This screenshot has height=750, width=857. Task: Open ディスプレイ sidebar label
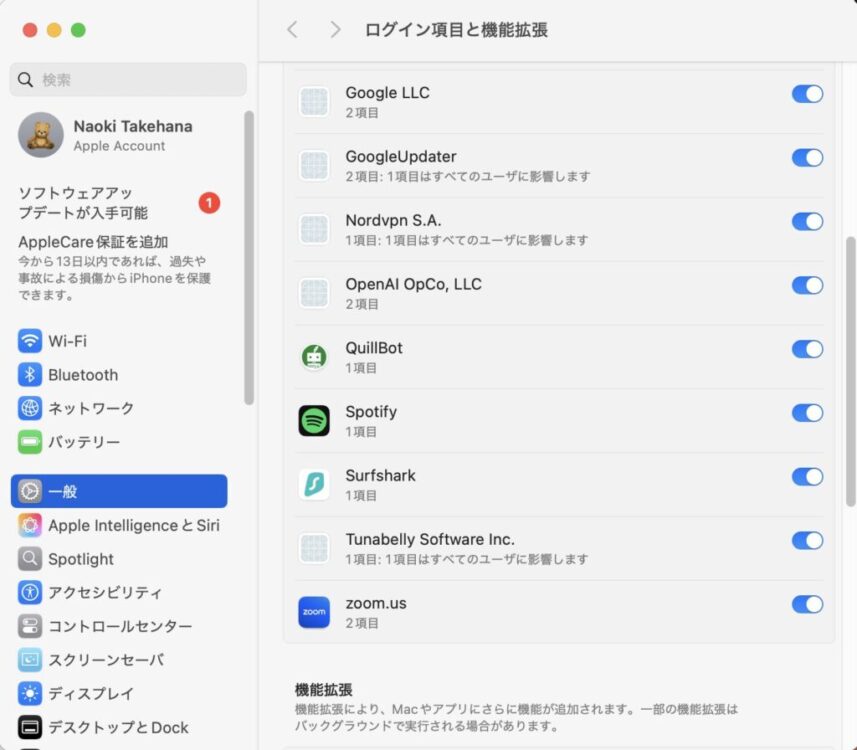click(x=91, y=693)
